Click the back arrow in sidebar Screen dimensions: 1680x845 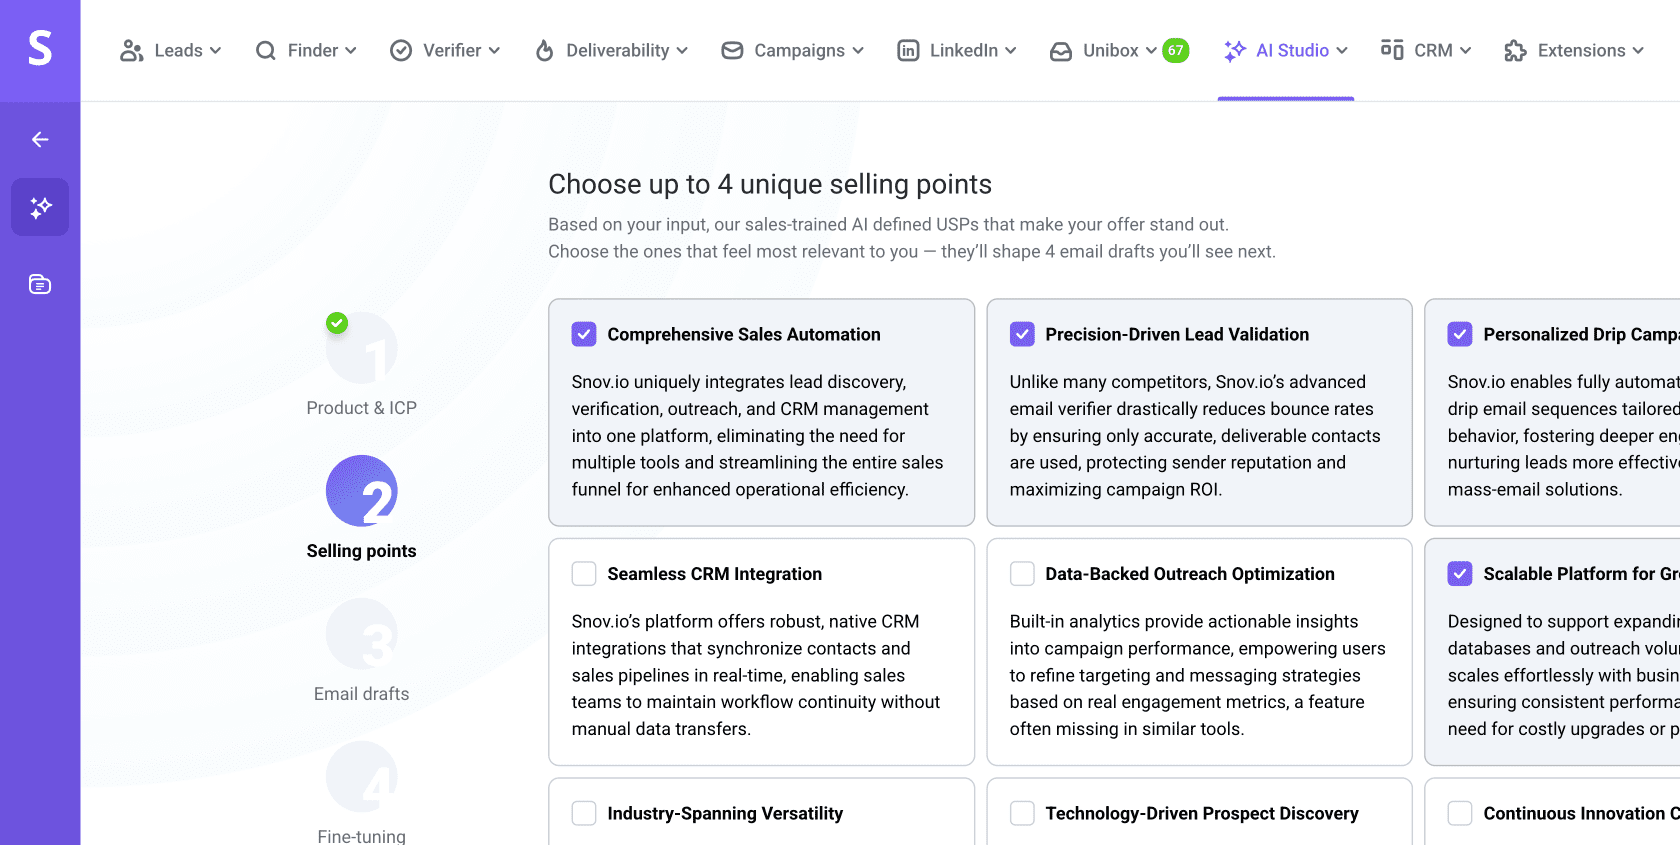click(x=40, y=140)
